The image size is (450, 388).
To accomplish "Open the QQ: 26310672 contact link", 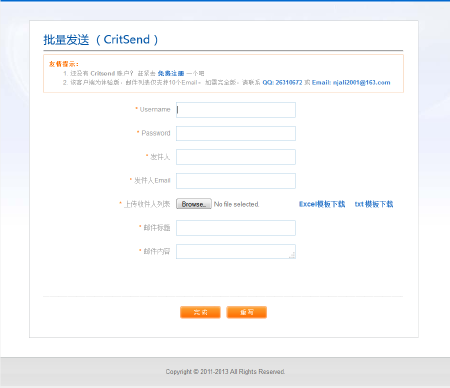I will (282, 82).
